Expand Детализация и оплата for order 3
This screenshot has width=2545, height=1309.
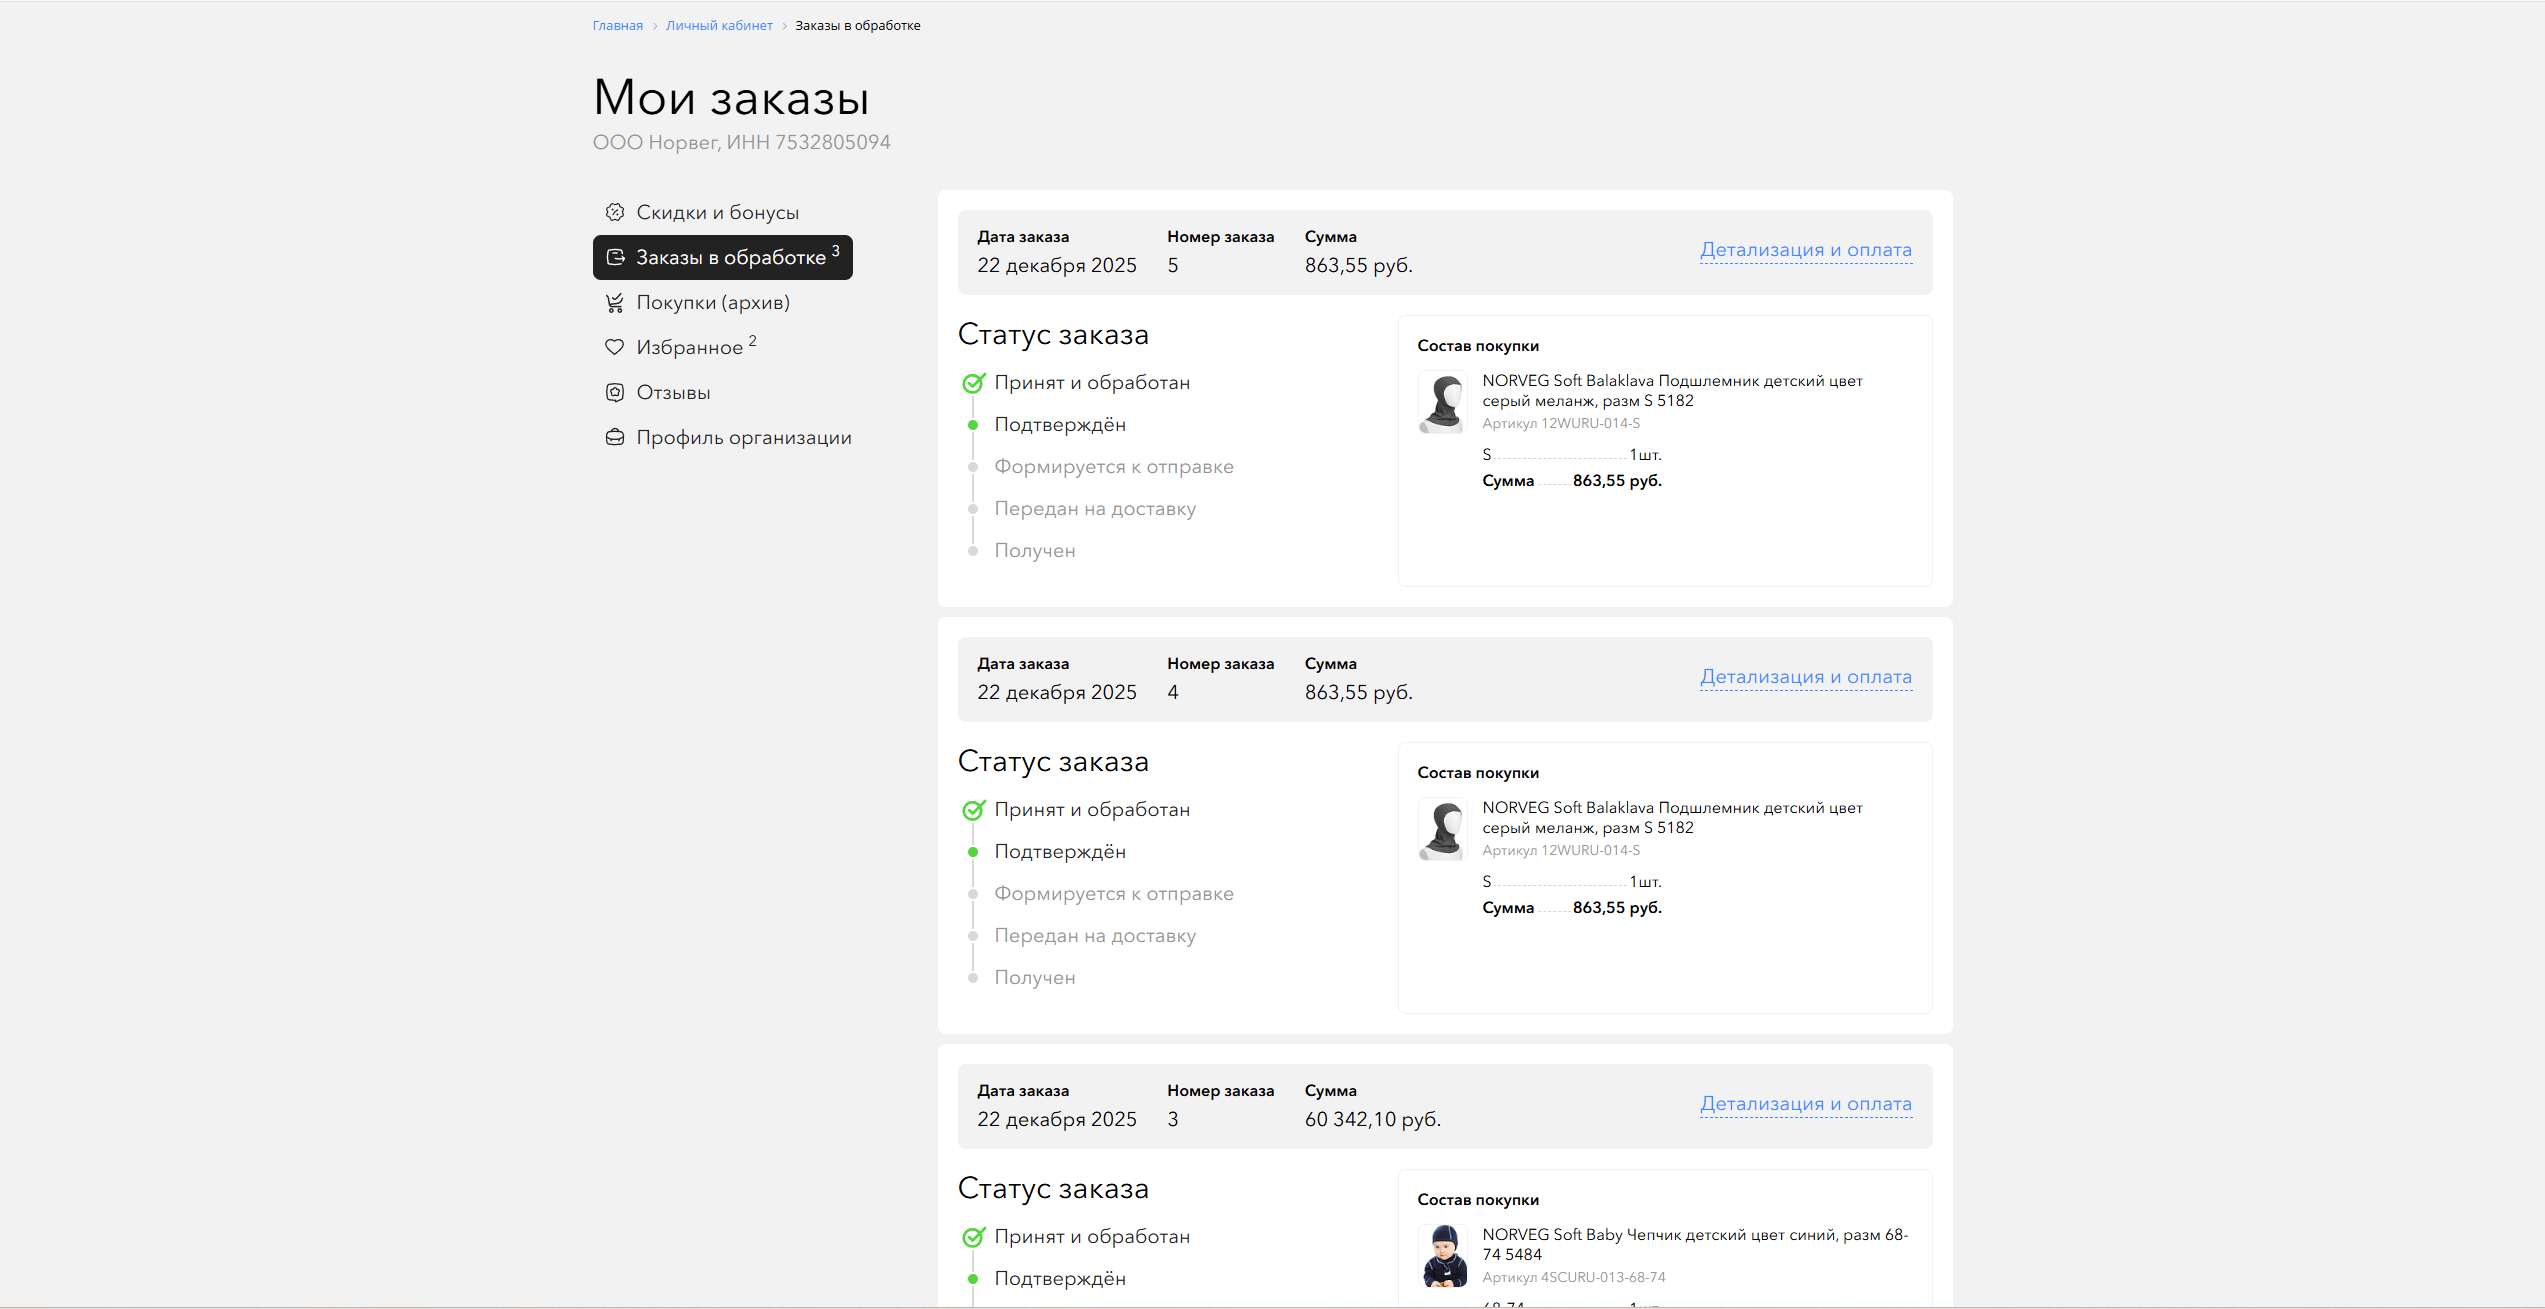point(1805,1104)
